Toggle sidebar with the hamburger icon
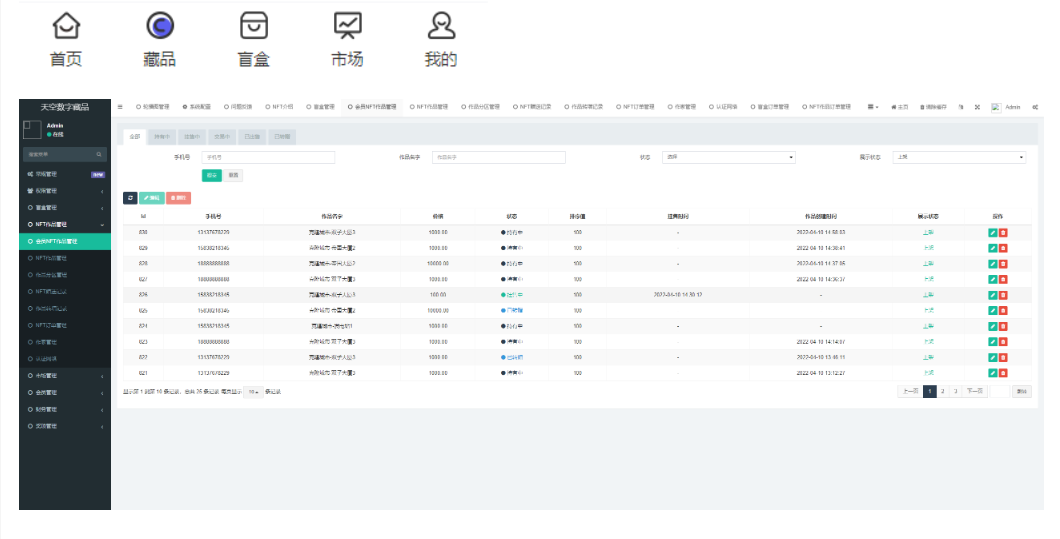 click(120, 107)
